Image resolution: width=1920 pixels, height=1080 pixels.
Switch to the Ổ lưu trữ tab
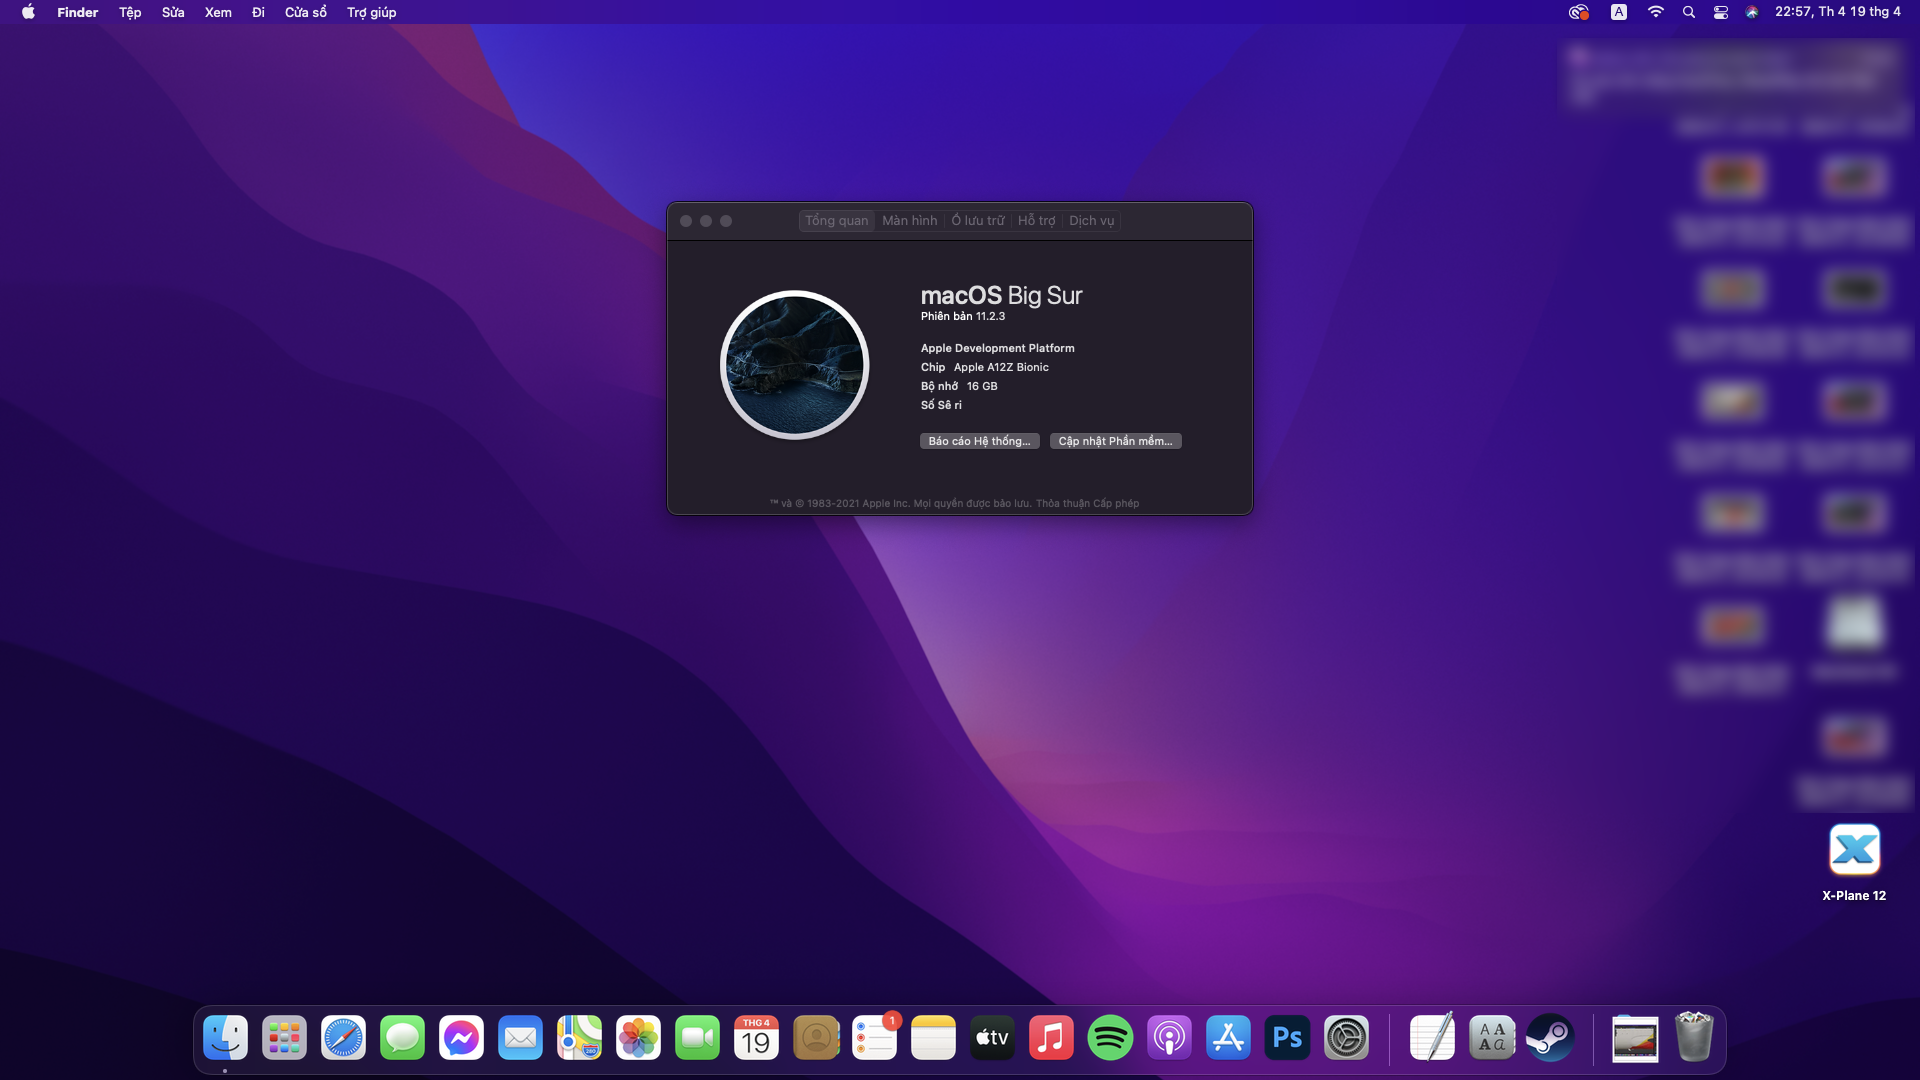pyautogui.click(x=978, y=220)
